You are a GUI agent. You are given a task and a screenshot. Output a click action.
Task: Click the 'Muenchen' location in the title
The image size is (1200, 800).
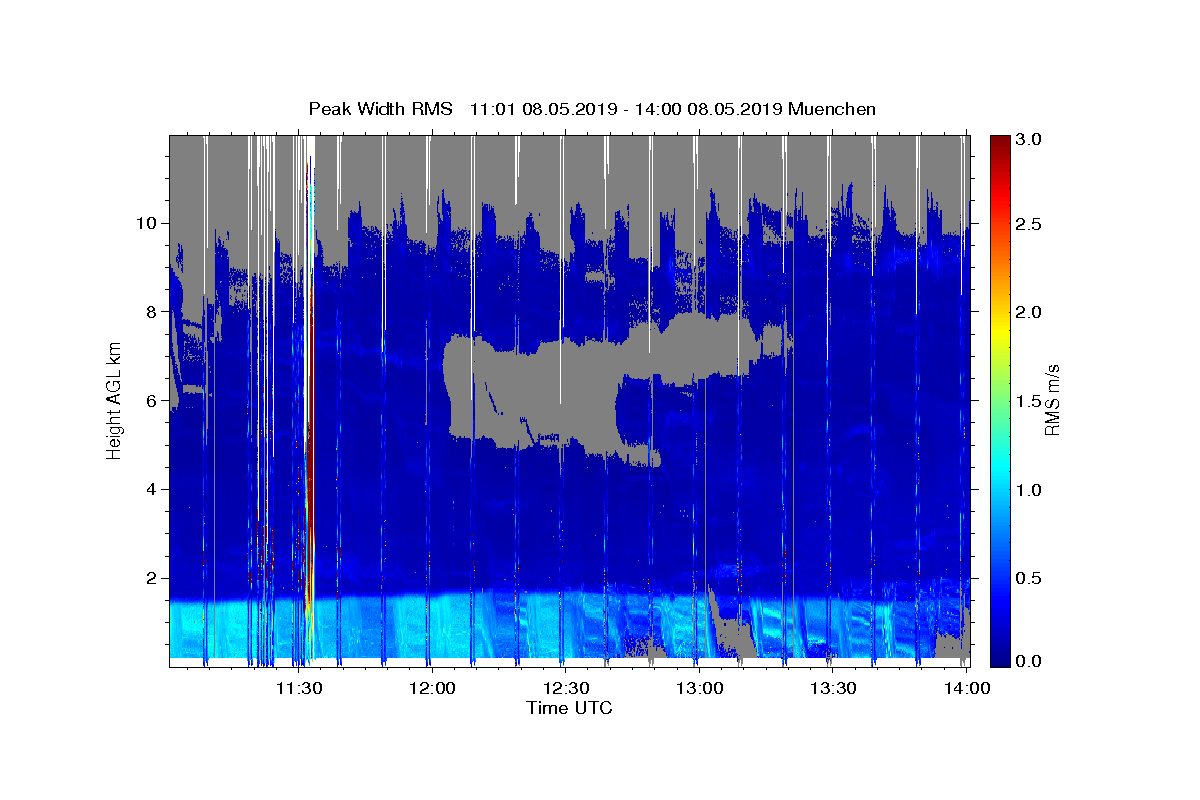(x=832, y=109)
